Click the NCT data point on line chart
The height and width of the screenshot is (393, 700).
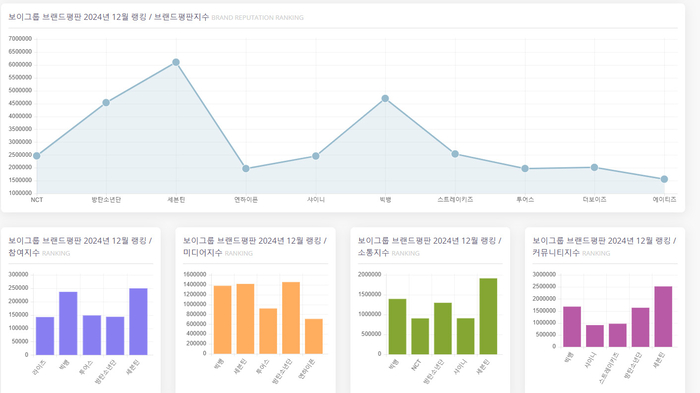pyautogui.click(x=37, y=156)
